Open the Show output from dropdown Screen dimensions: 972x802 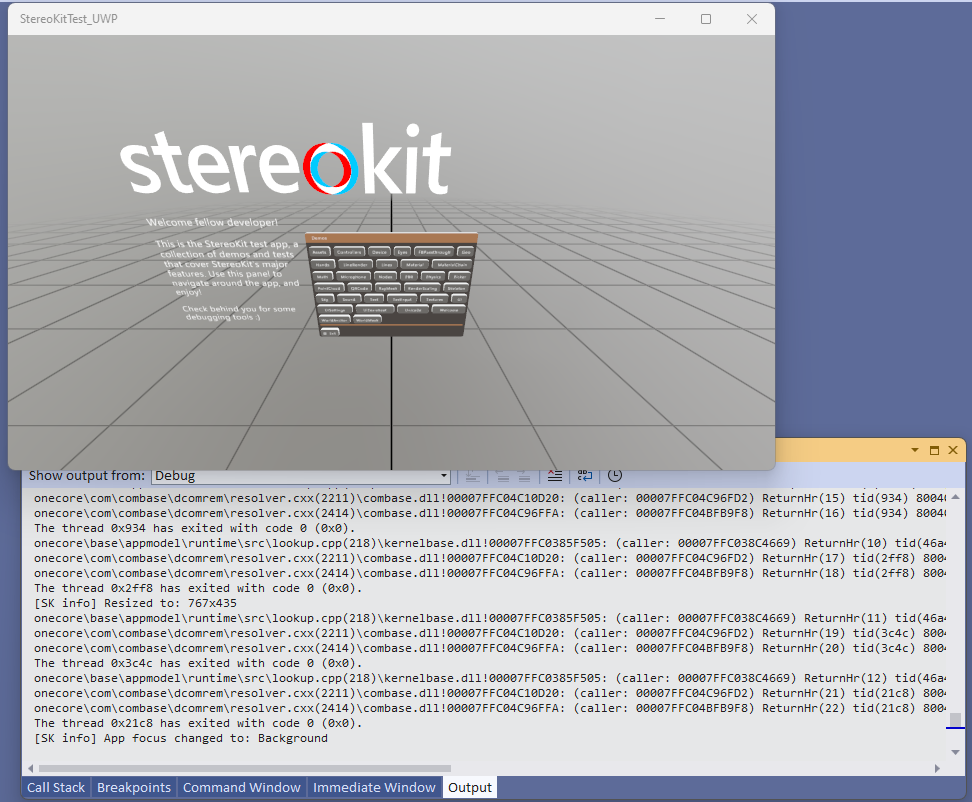point(443,476)
